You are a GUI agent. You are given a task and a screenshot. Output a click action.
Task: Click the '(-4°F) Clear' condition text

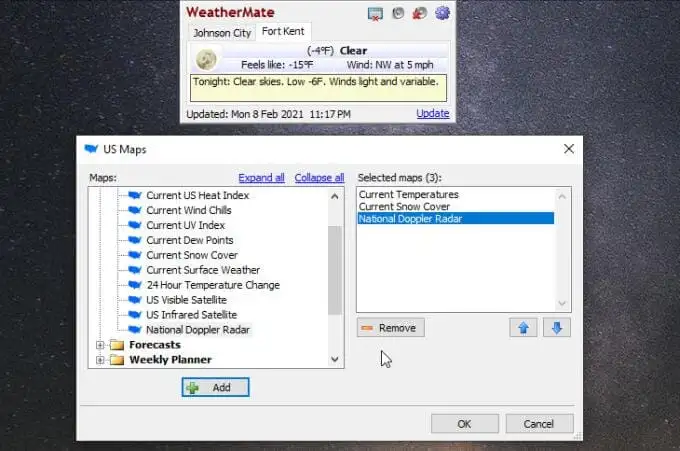(x=337, y=51)
